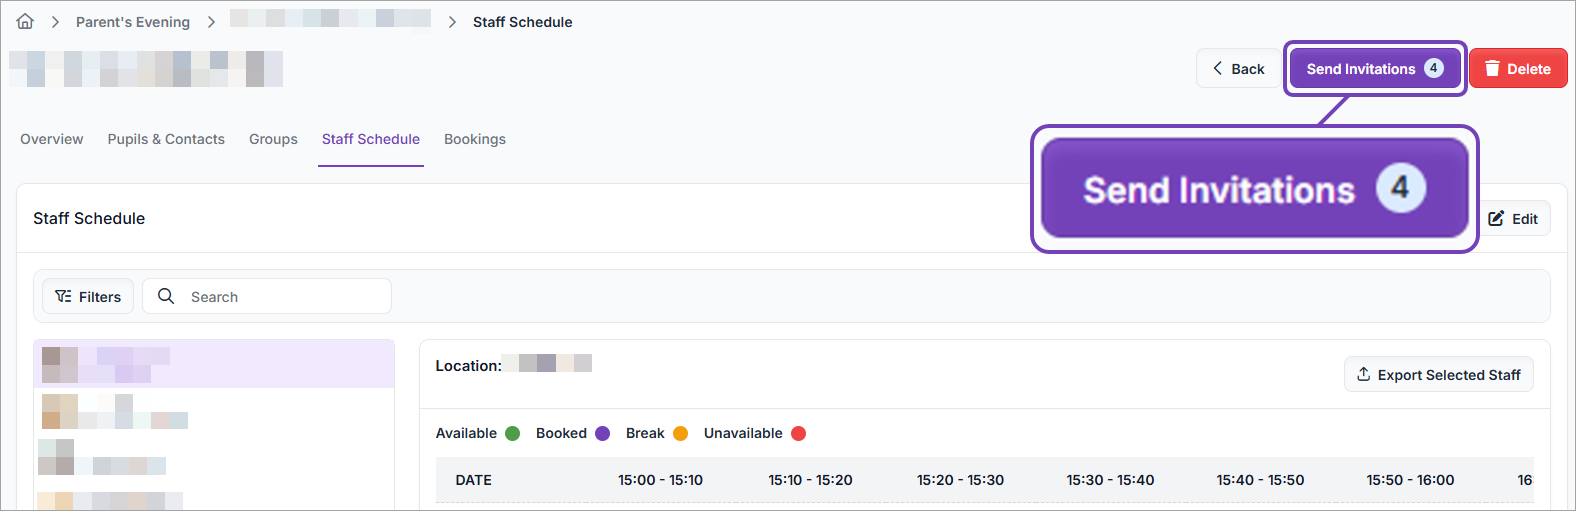Screen dimensions: 1576x511
Task: Click the search magnifier icon
Action: click(x=166, y=296)
